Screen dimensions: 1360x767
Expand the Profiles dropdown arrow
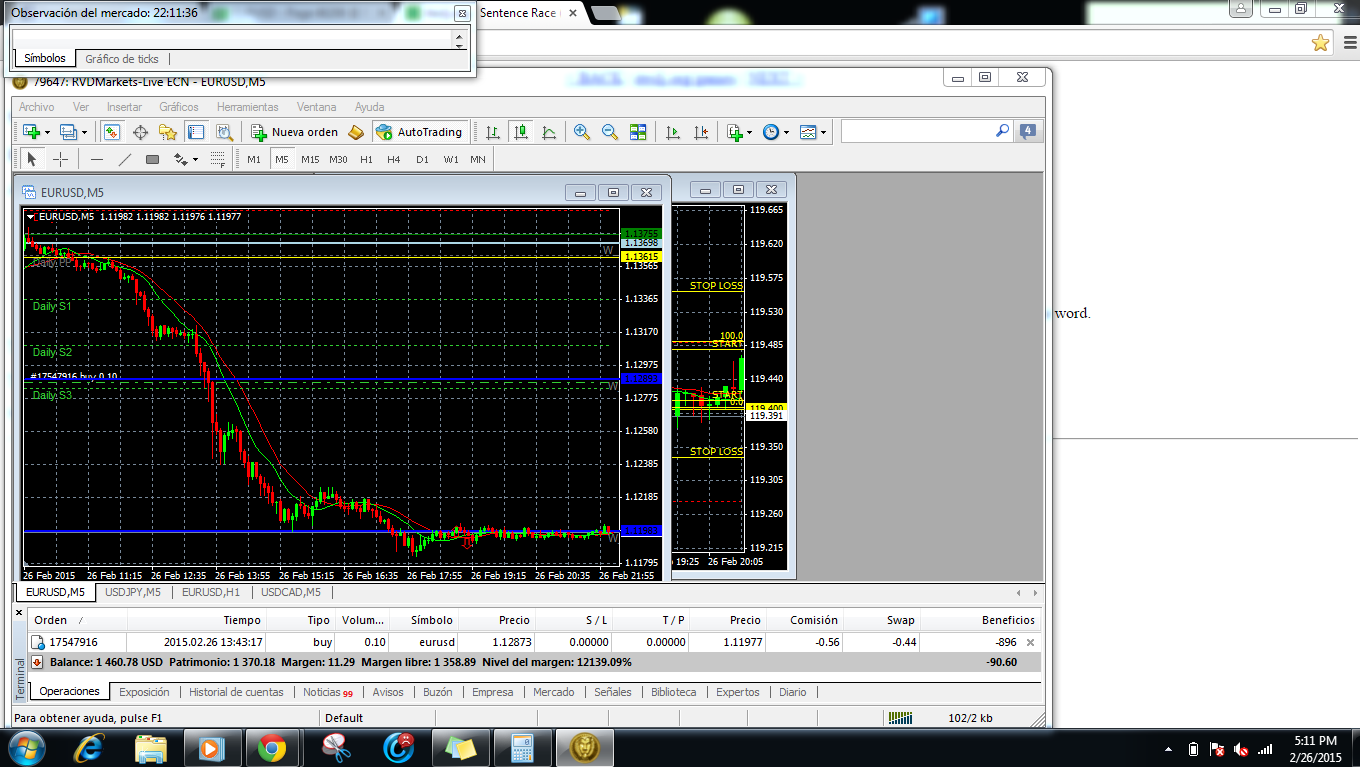(84, 132)
